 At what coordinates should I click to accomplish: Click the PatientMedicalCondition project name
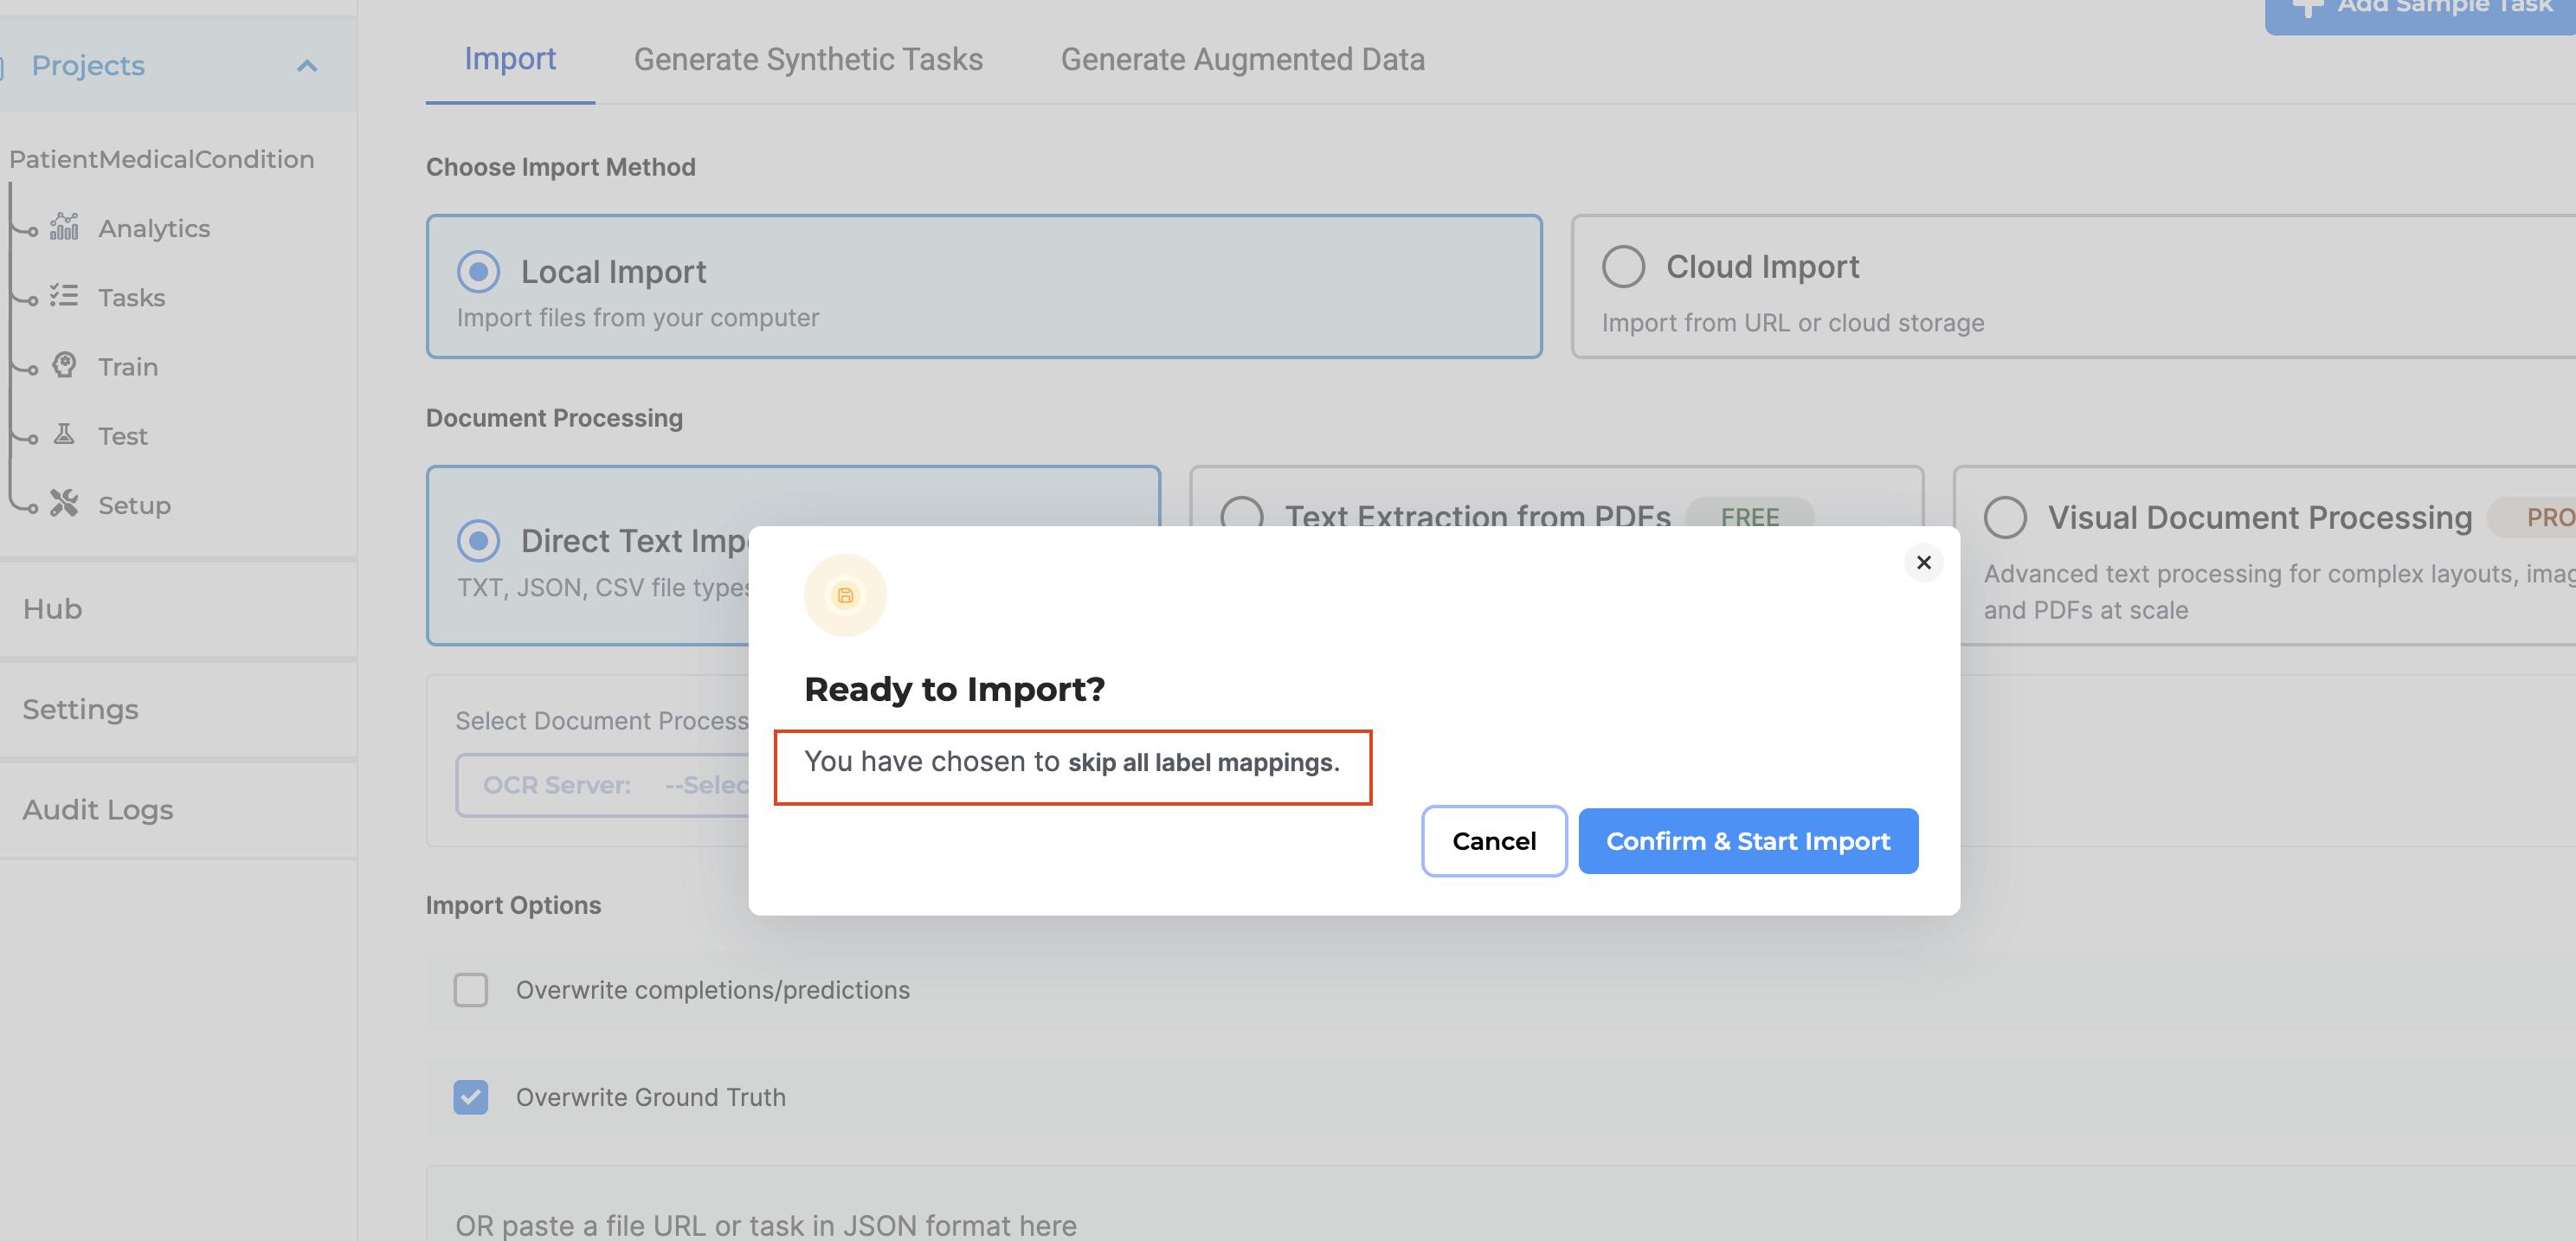coord(162,159)
